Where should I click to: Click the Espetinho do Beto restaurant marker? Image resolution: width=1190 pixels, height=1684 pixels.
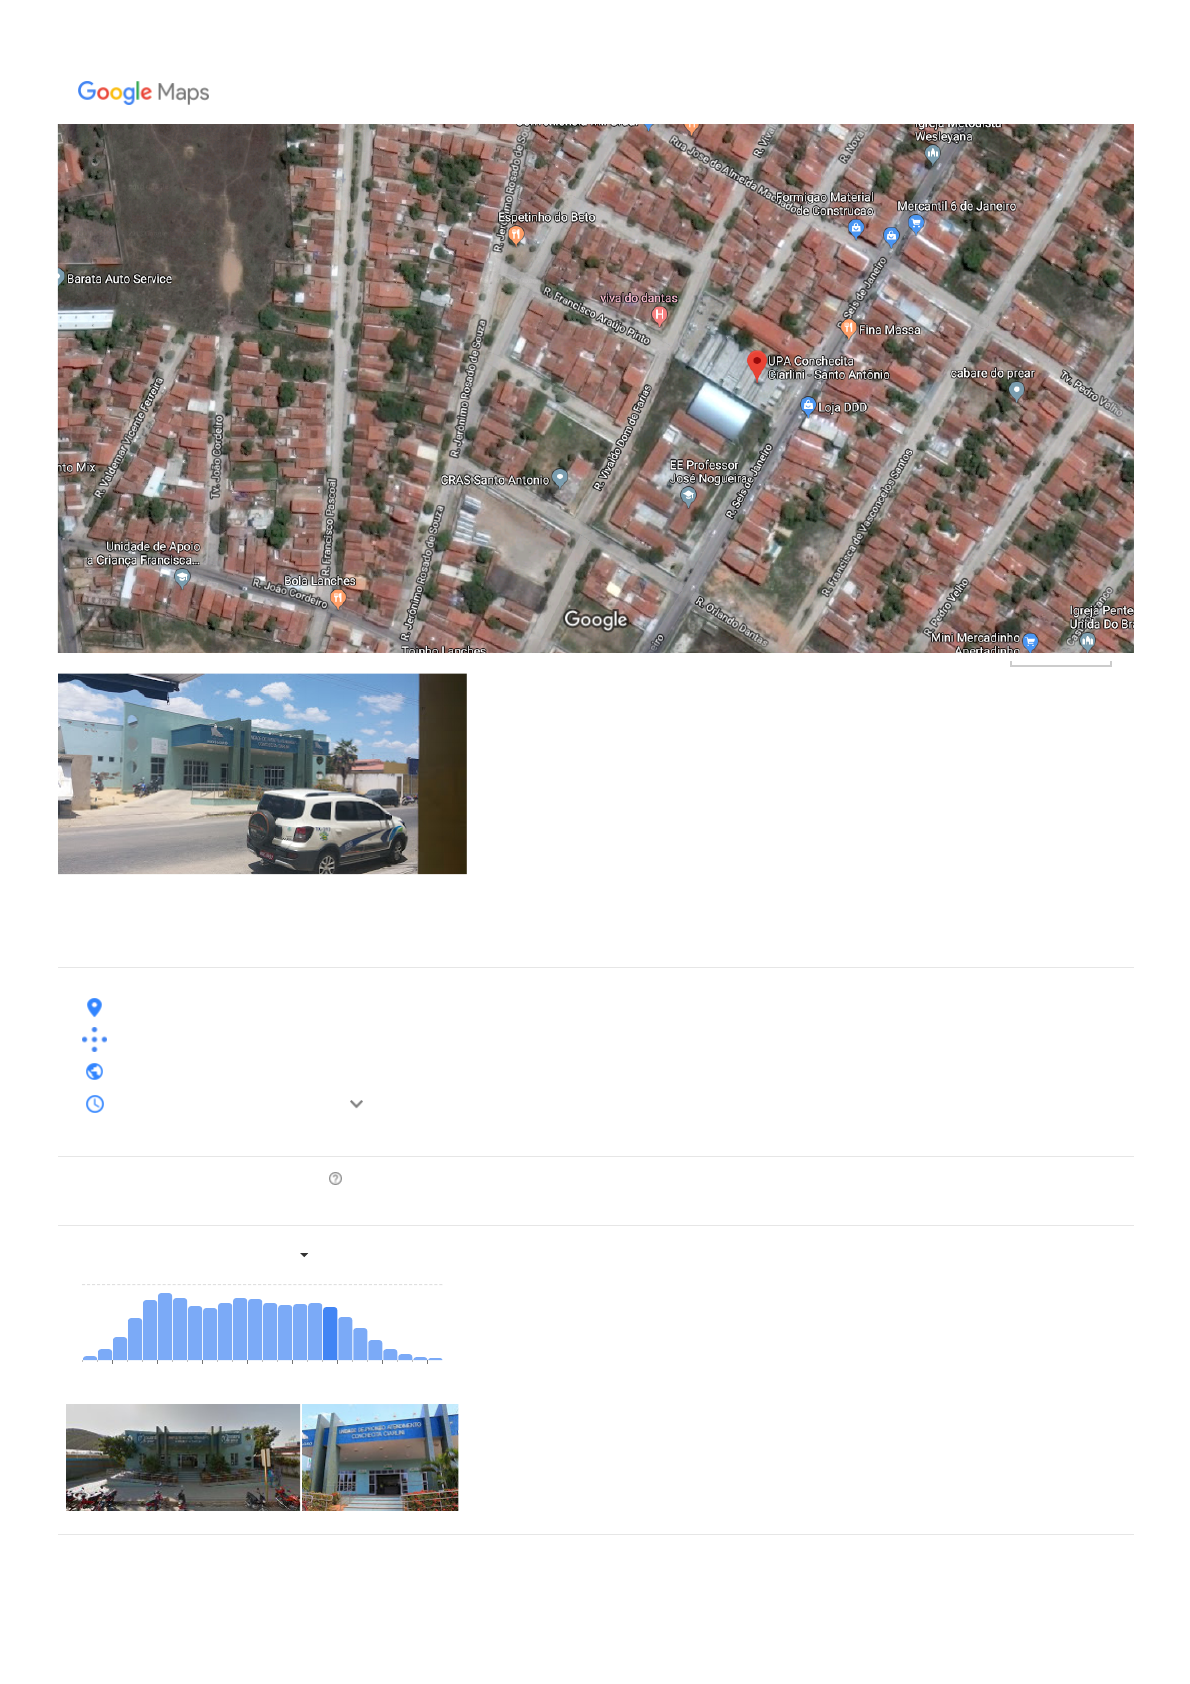point(516,235)
